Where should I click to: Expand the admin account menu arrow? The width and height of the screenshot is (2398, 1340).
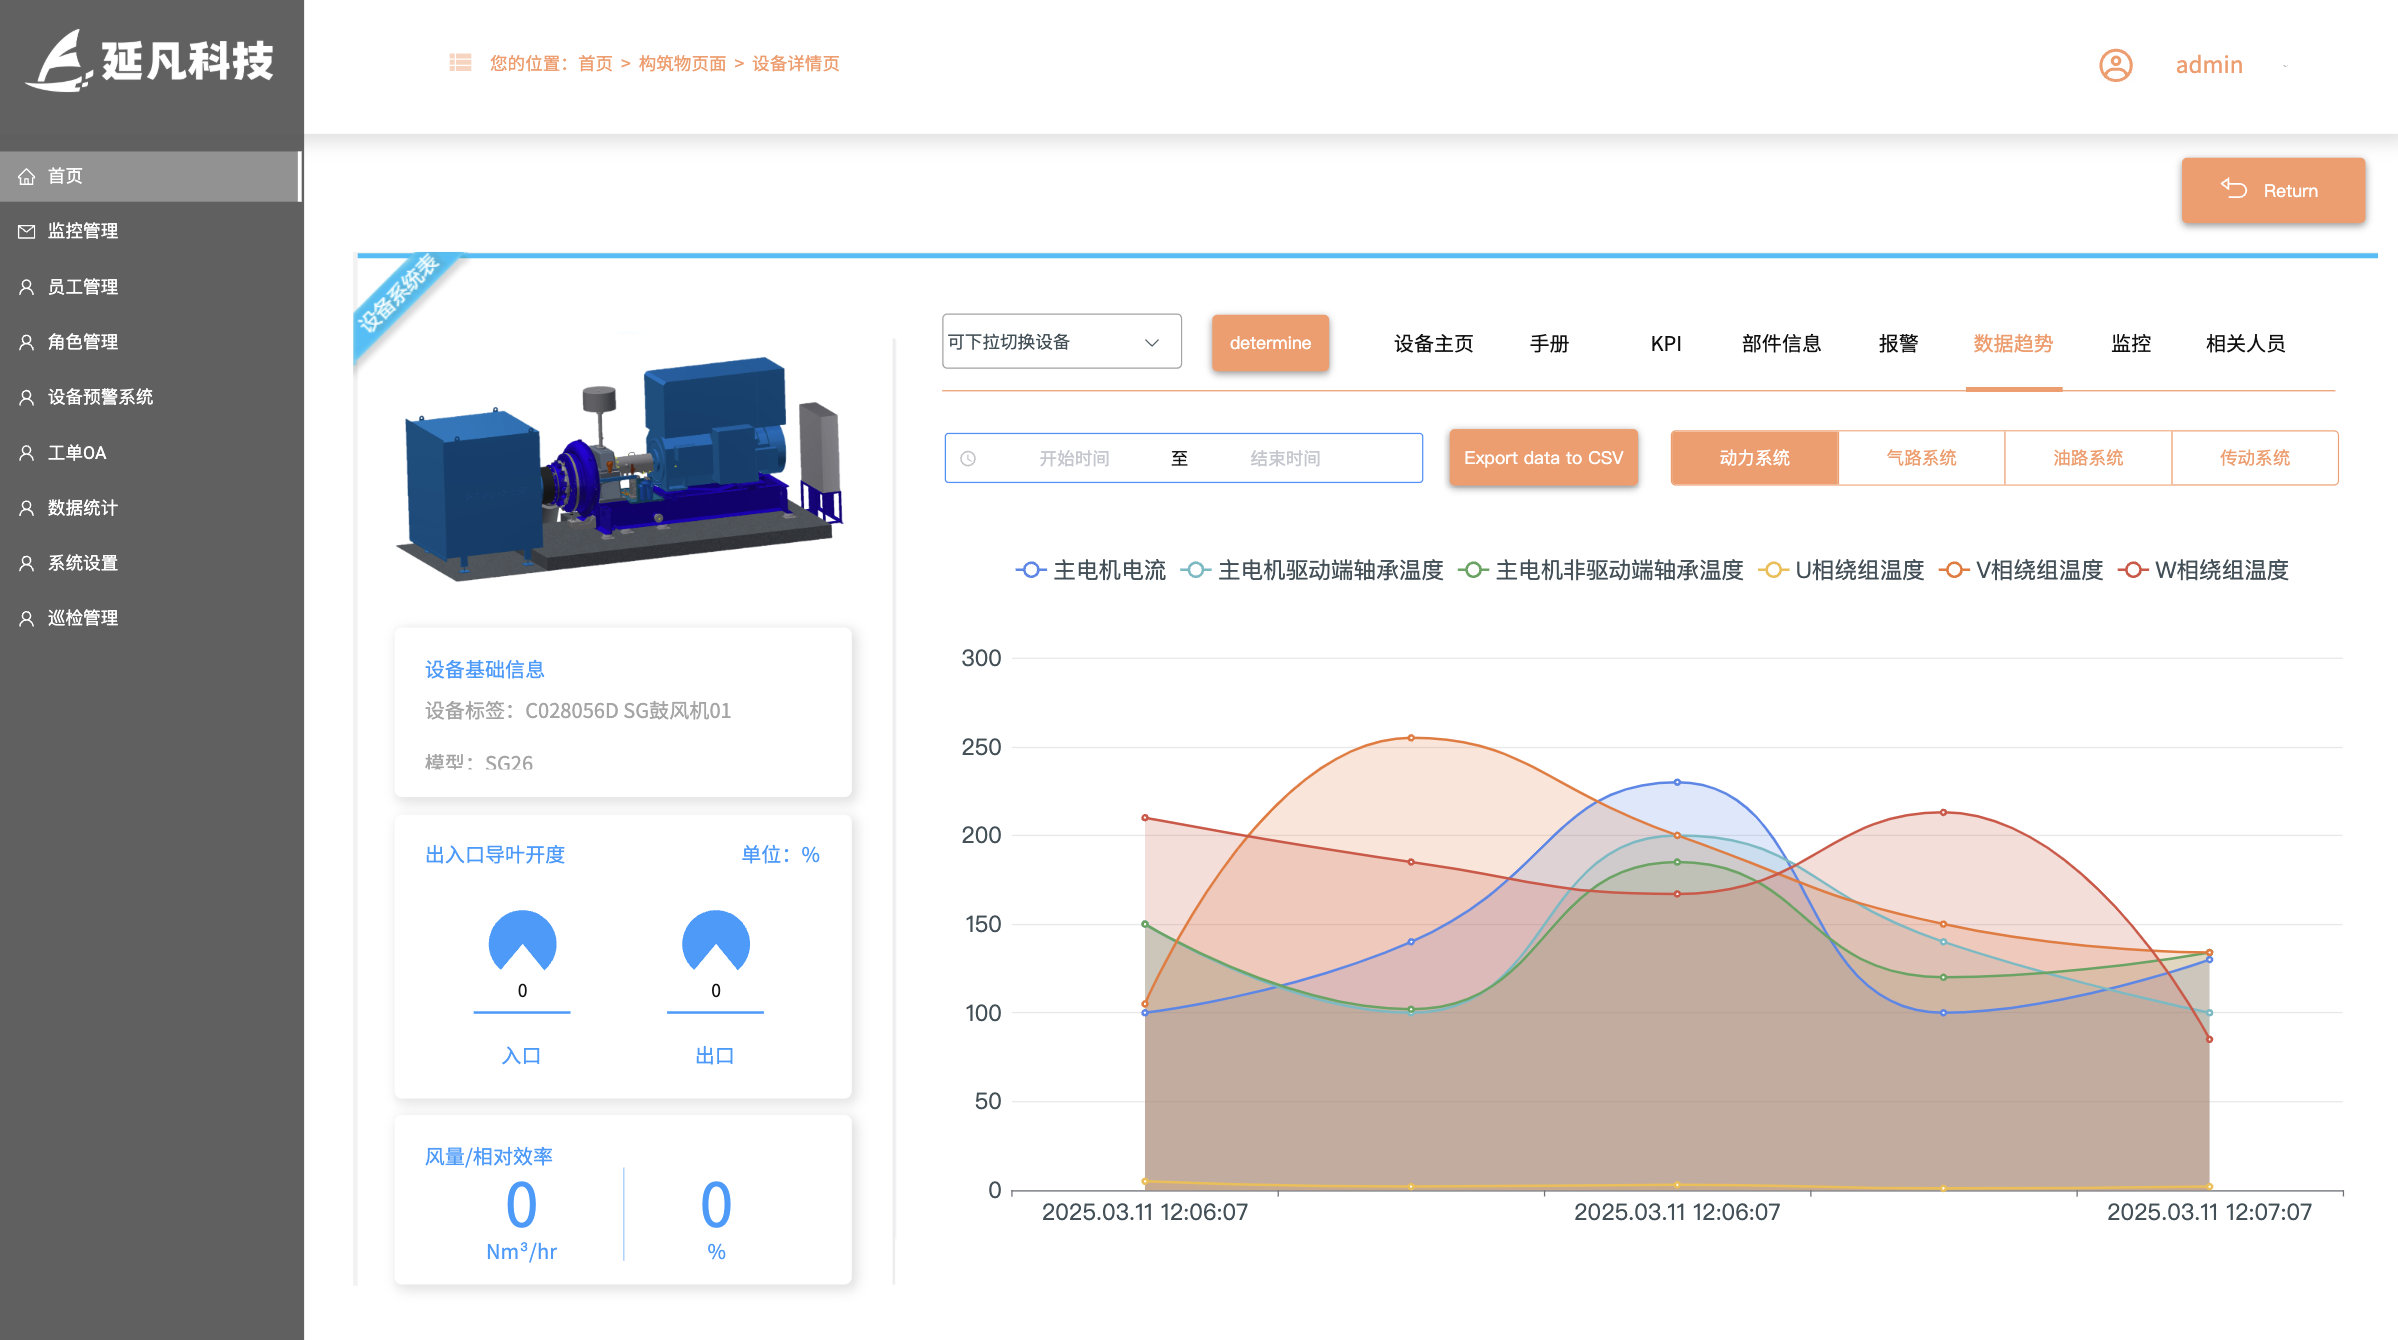pyautogui.click(x=2285, y=66)
